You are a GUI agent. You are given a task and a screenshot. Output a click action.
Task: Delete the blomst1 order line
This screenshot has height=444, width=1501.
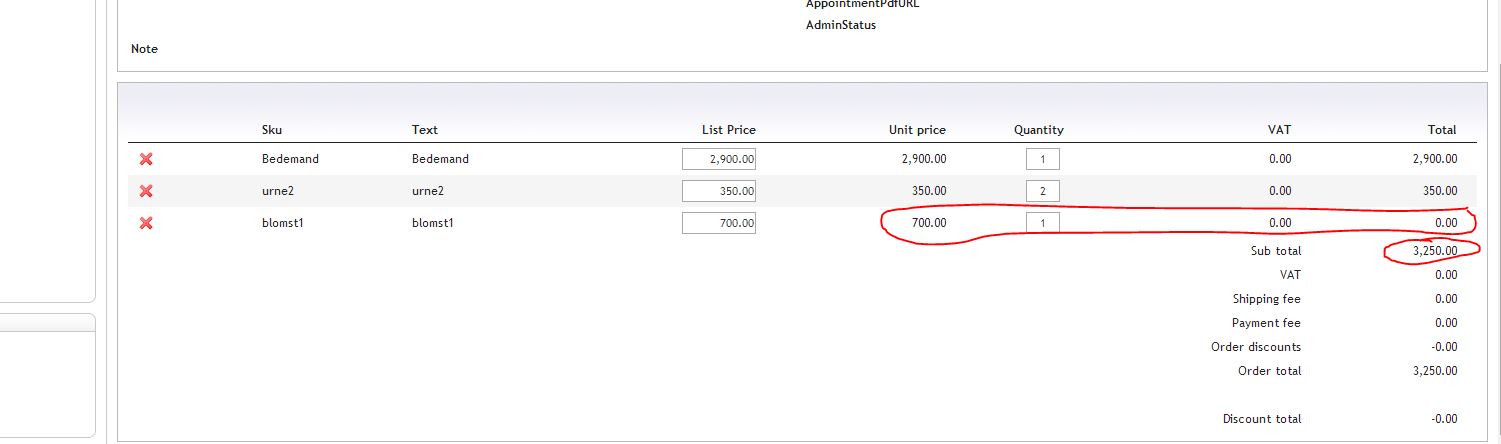[146, 223]
